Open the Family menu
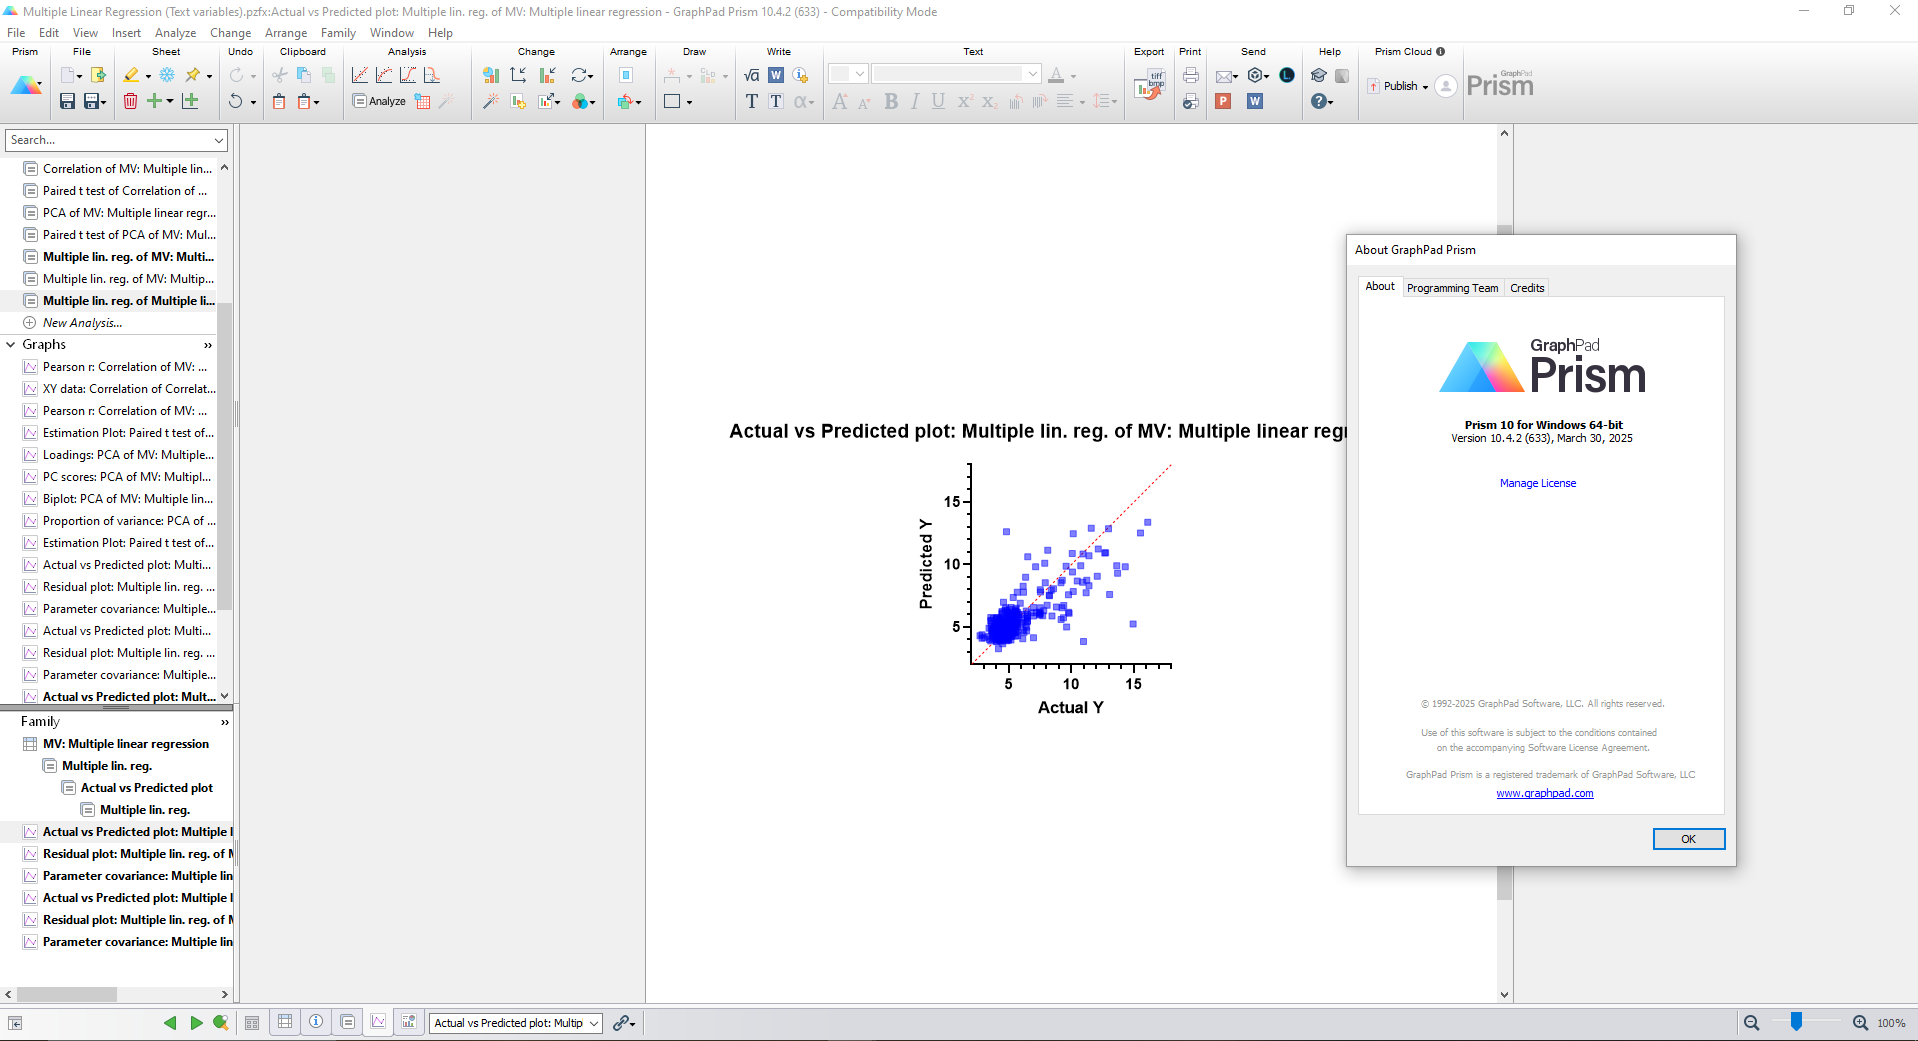Image resolution: width=1918 pixels, height=1041 pixels. coord(338,33)
